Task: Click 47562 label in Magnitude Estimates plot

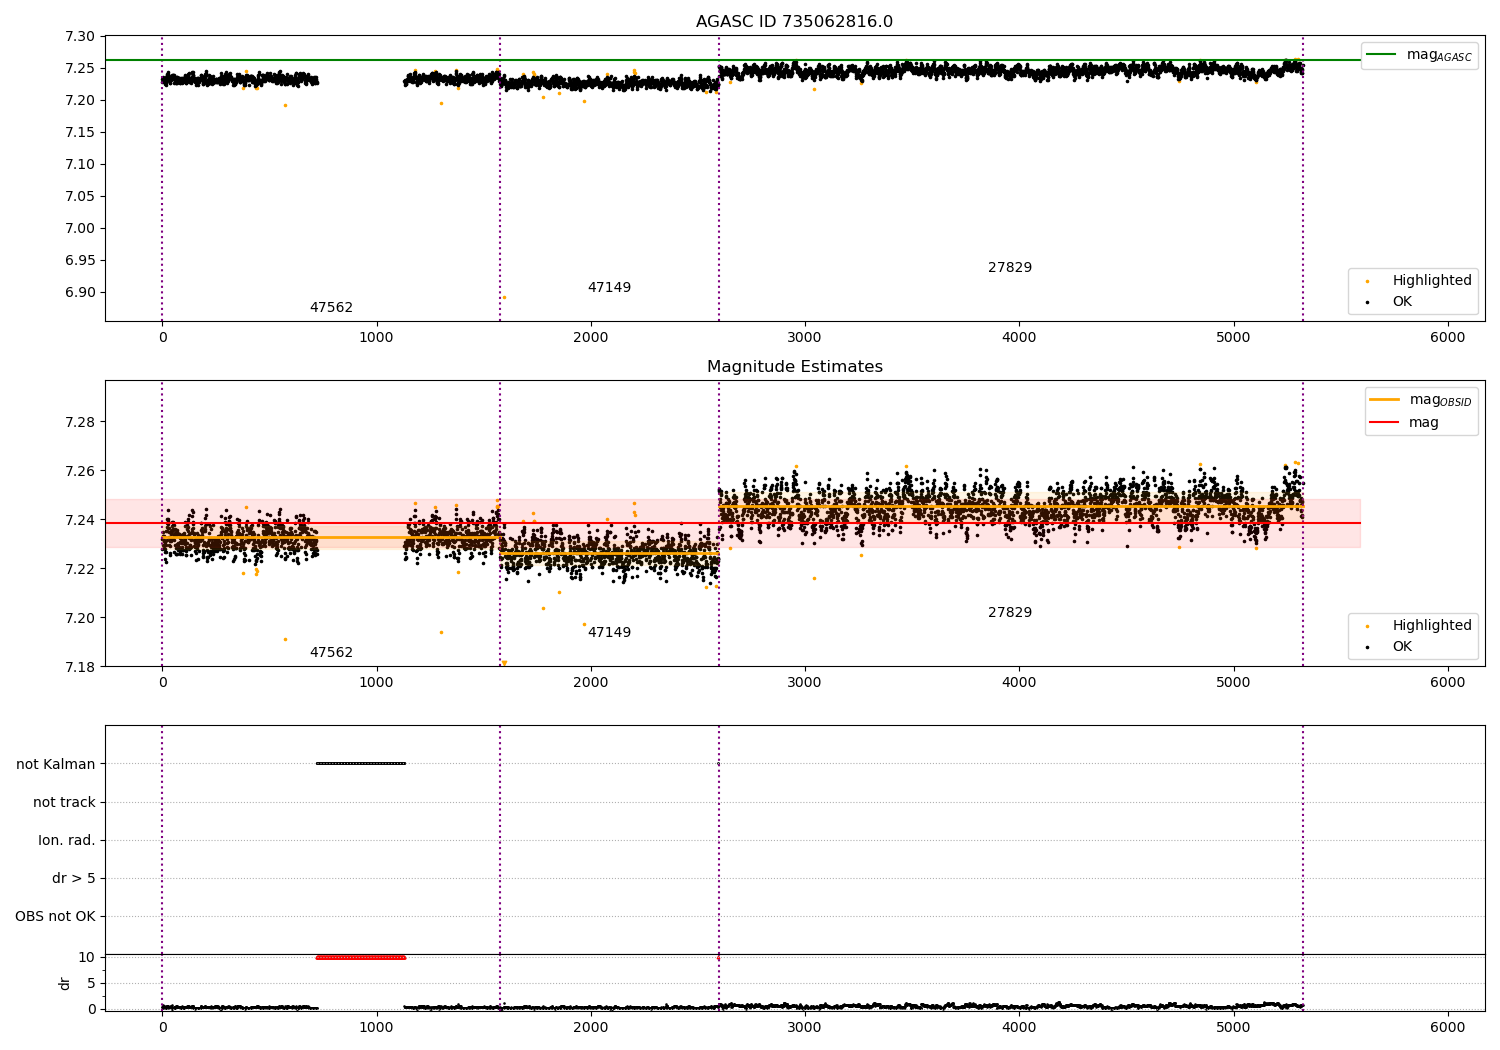Action: (331, 653)
